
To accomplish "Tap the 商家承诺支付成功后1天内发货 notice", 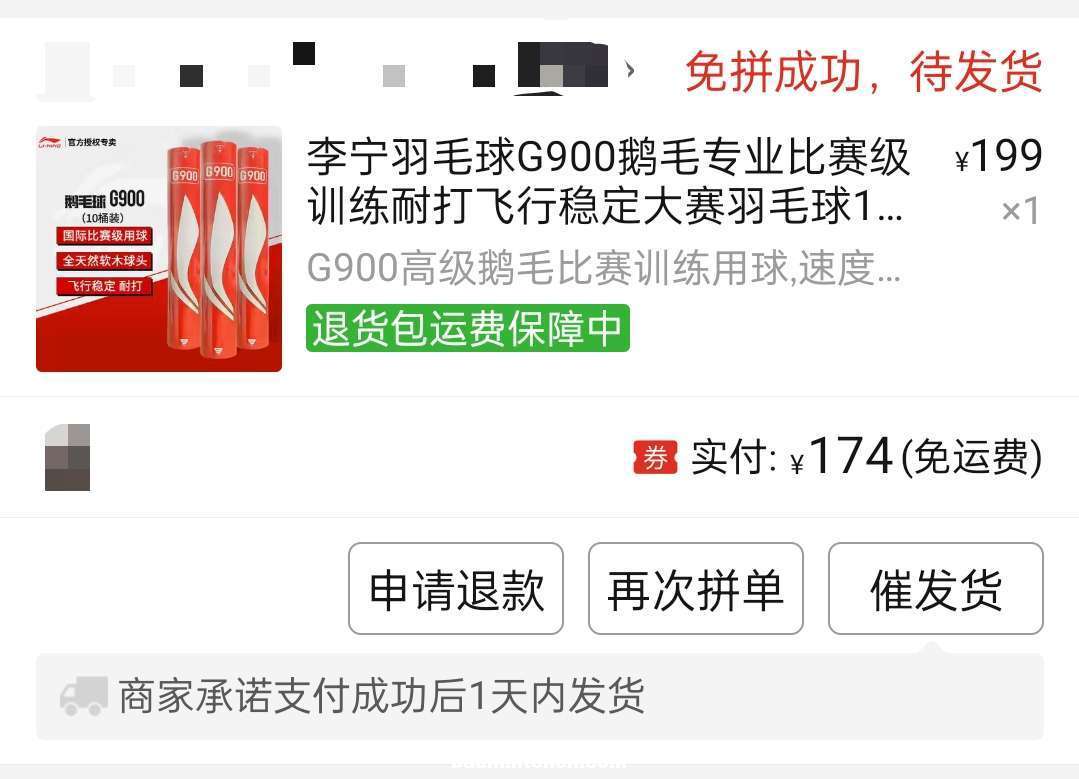I will coord(382,696).
